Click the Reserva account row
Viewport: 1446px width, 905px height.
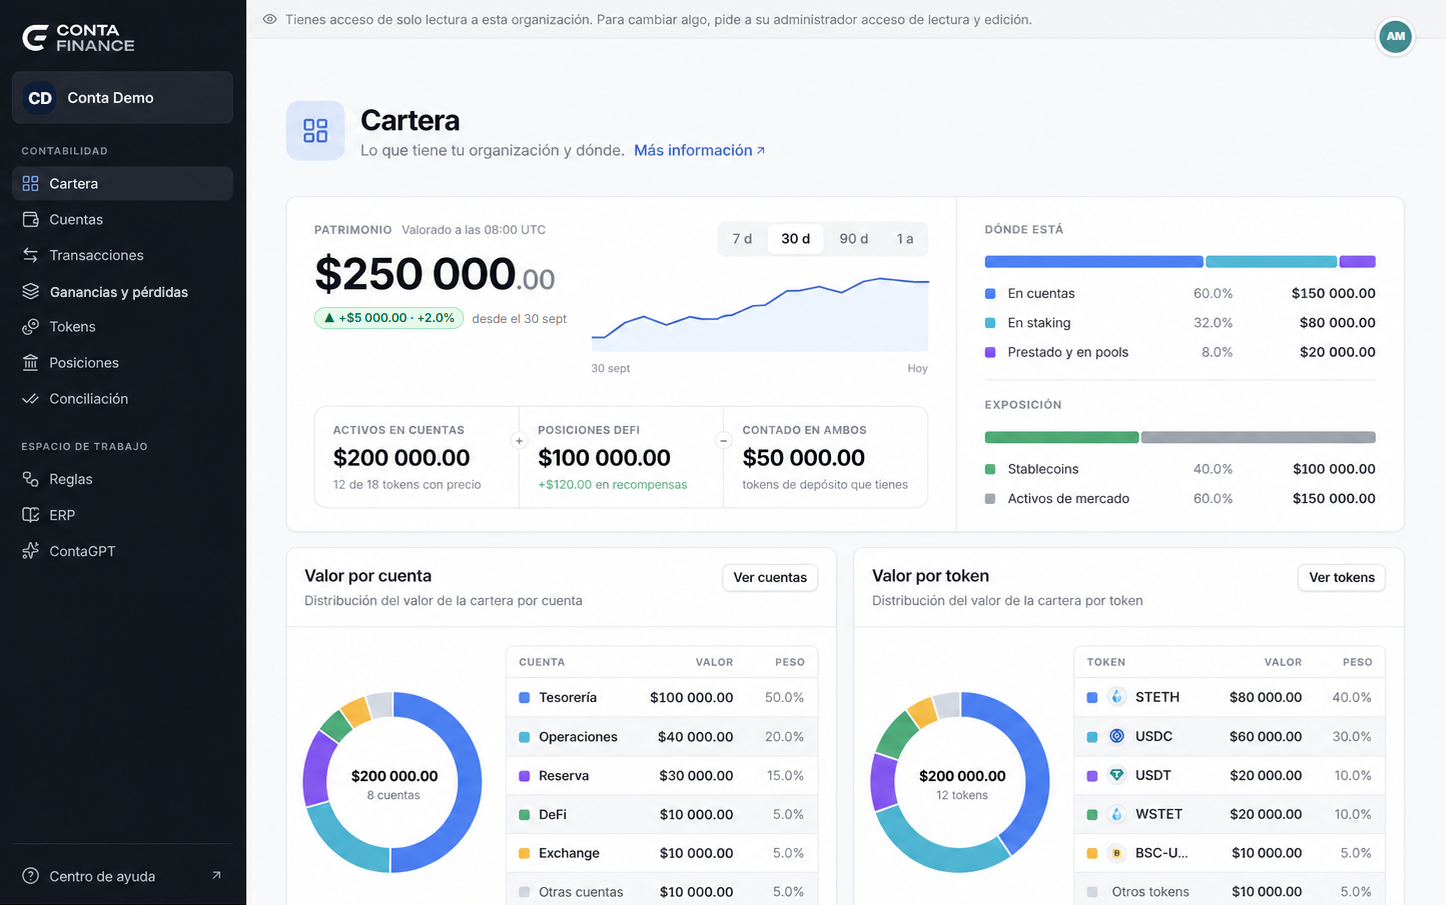point(662,775)
